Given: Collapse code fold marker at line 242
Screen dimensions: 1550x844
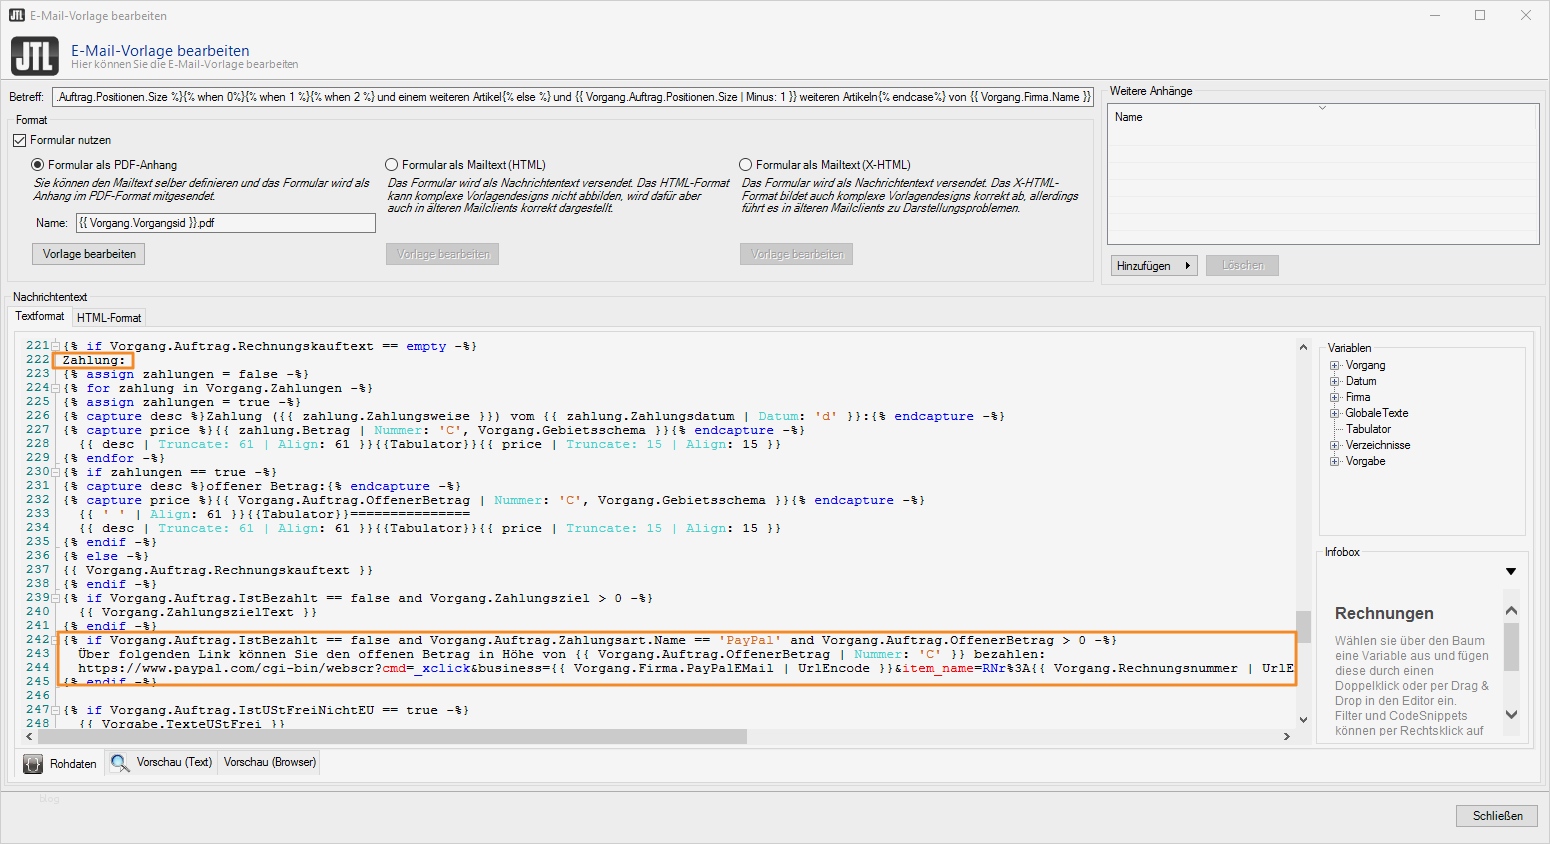Looking at the screenshot, I should coord(56,640).
